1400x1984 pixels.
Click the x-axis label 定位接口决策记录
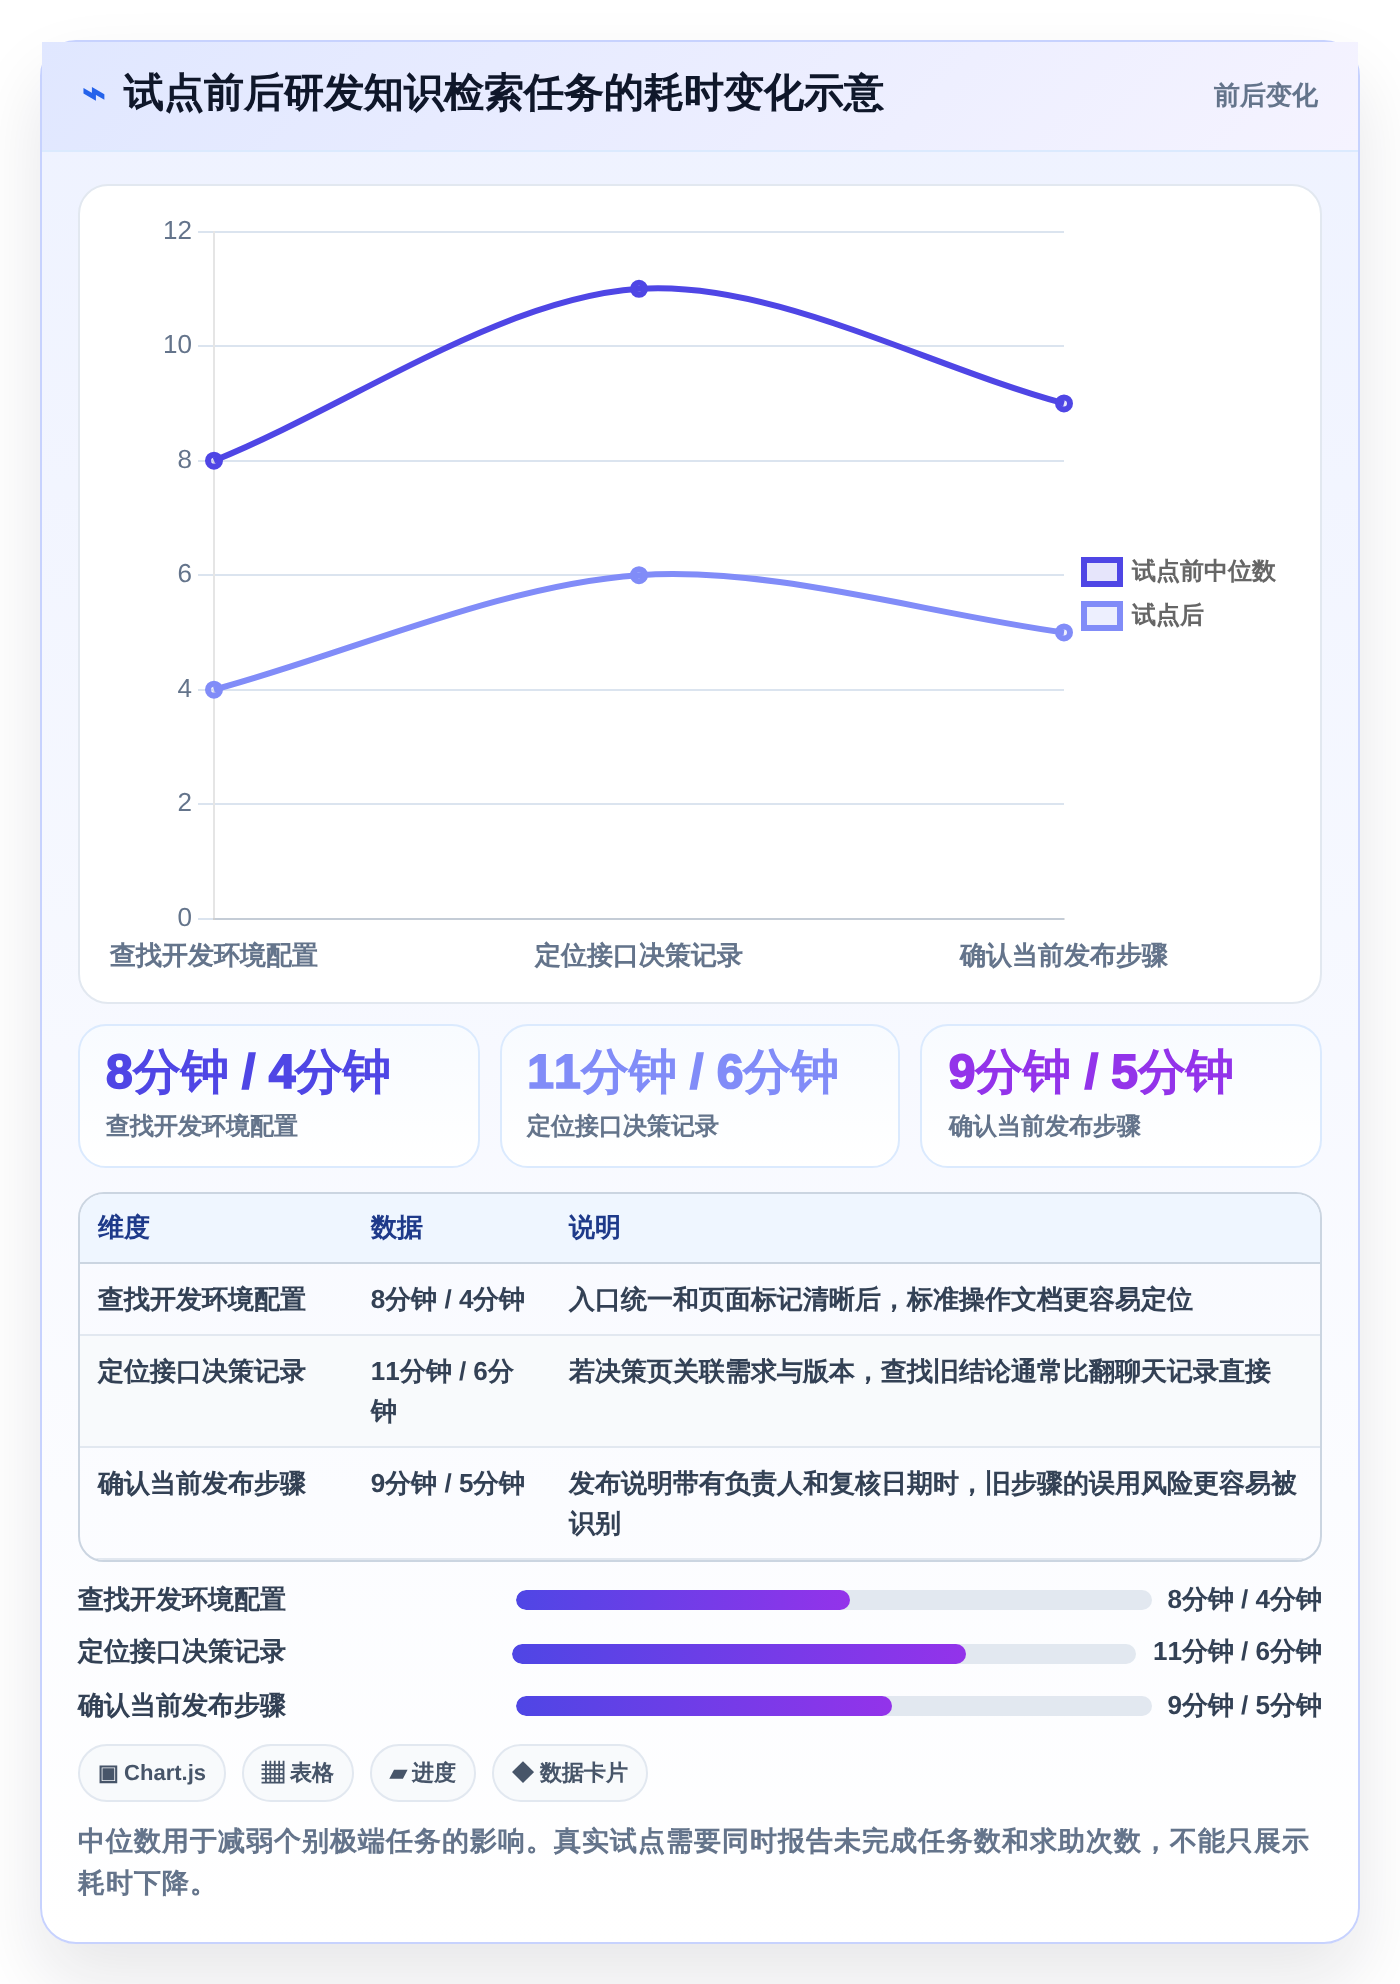[x=639, y=956]
